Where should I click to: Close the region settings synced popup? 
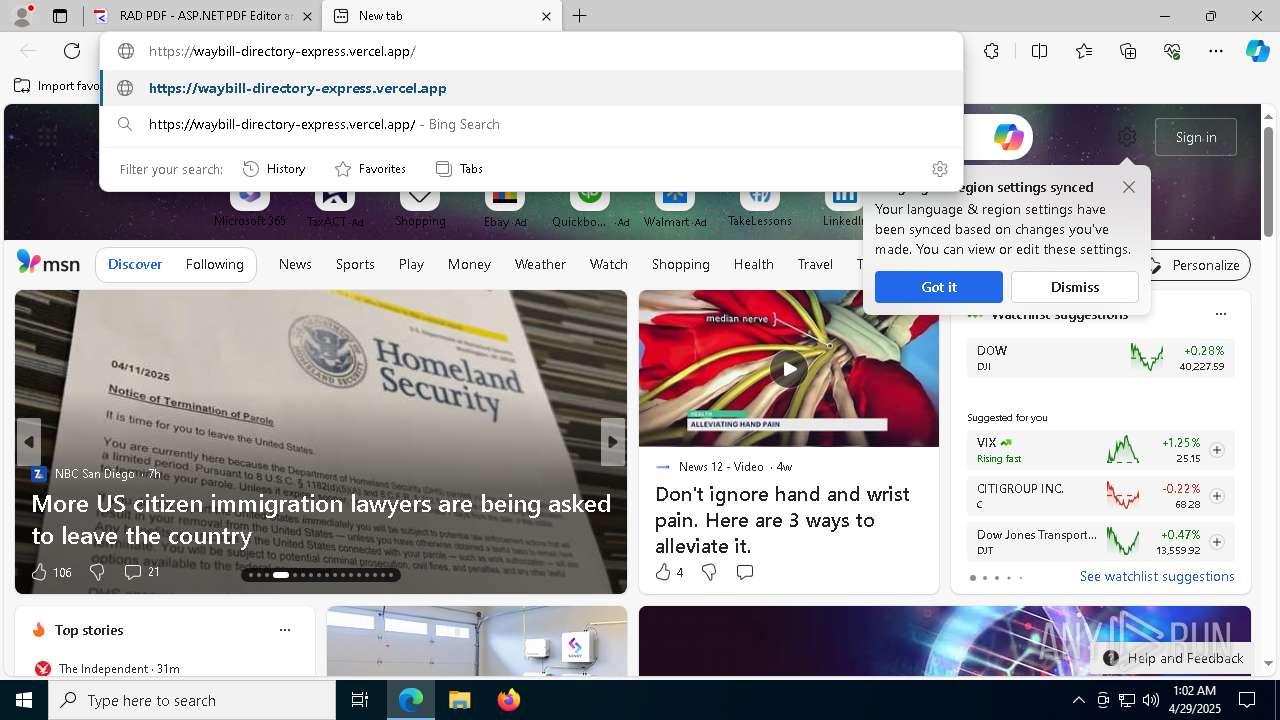1129,187
